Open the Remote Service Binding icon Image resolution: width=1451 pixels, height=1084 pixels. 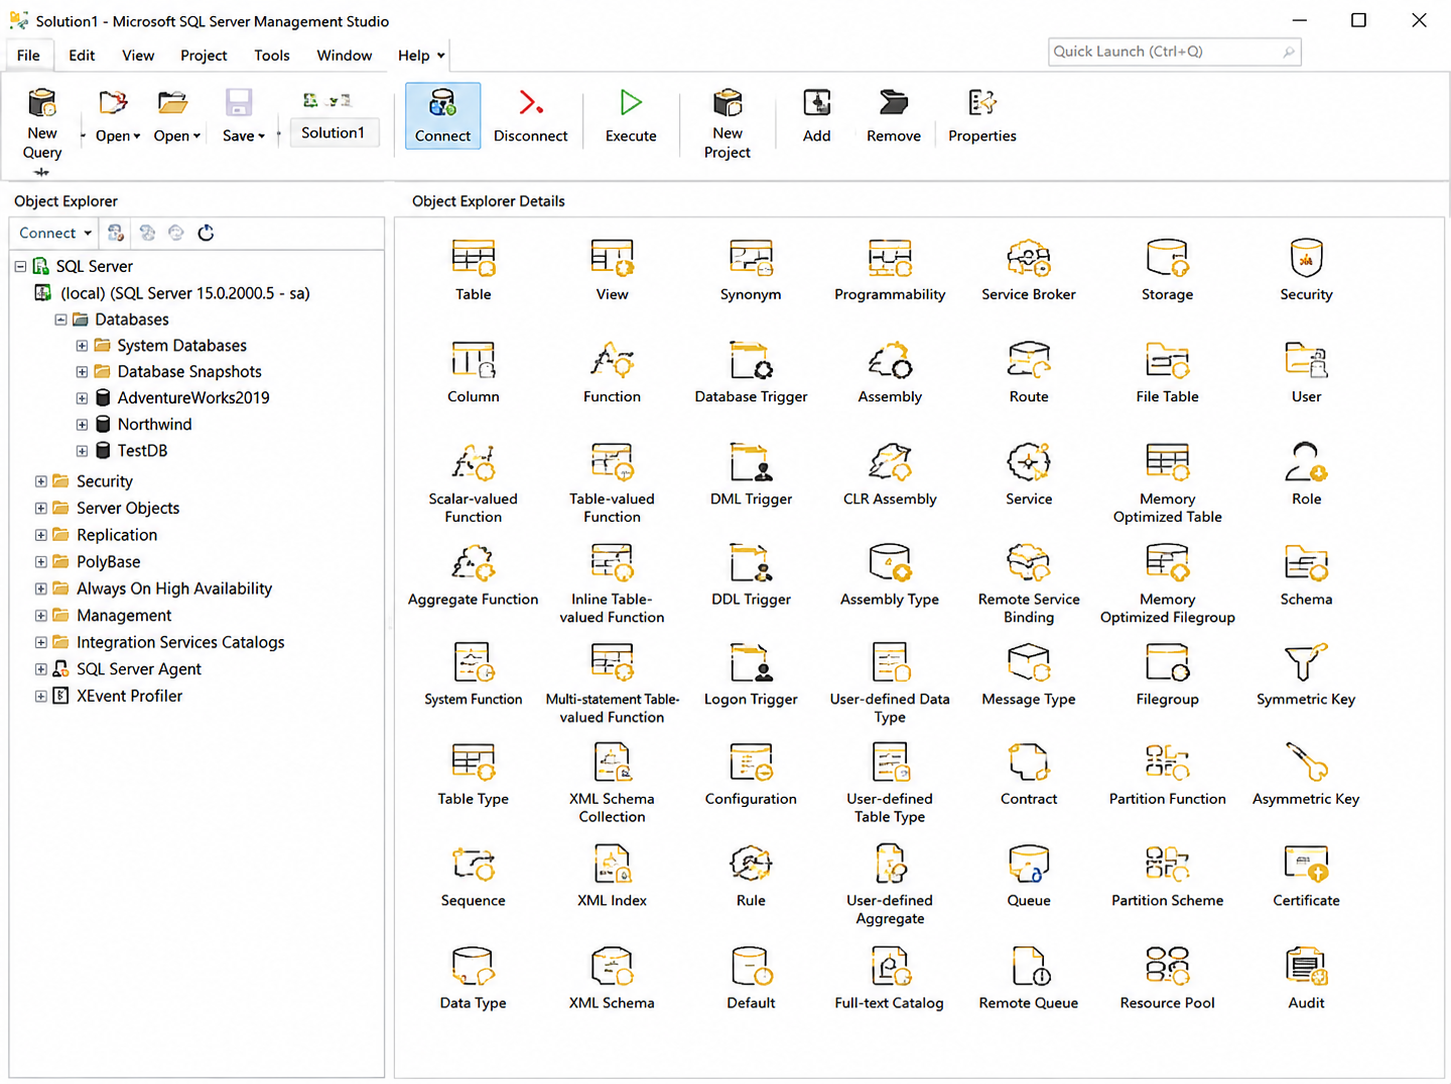(x=1029, y=563)
